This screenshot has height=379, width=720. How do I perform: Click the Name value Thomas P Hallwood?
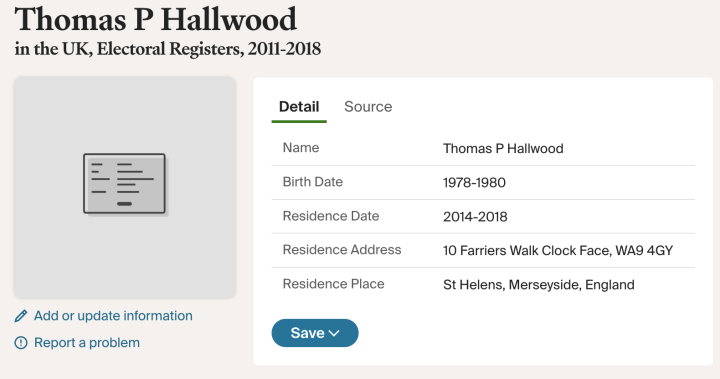pos(503,148)
